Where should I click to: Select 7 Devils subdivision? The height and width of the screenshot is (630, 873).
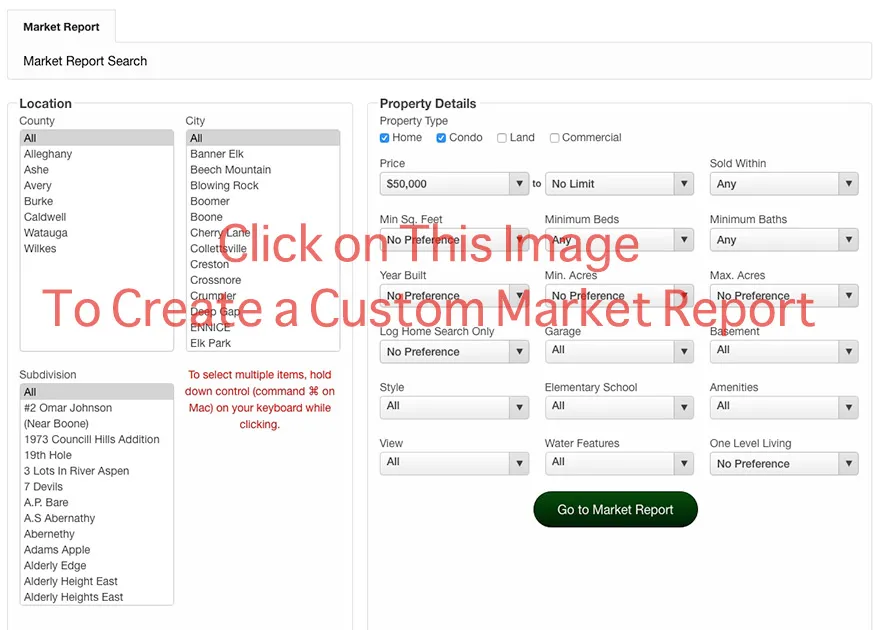(97, 486)
